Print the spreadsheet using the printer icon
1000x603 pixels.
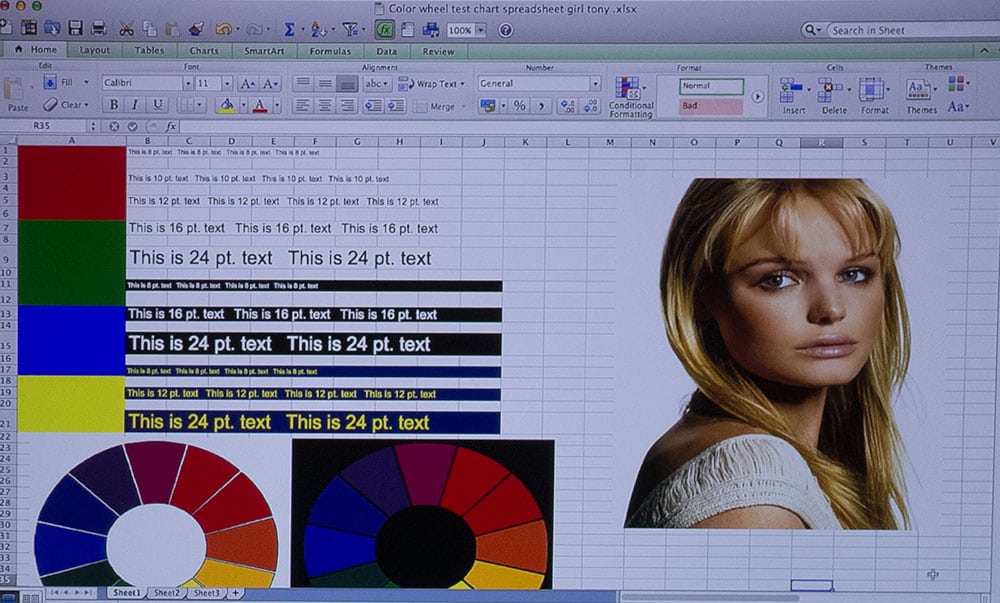point(98,28)
